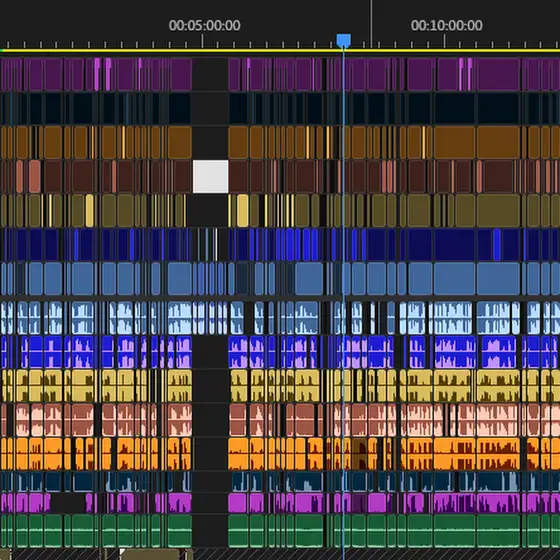The image size is (560, 560).
Task: Select the orange audio clip right after gap
Action: tap(238, 454)
